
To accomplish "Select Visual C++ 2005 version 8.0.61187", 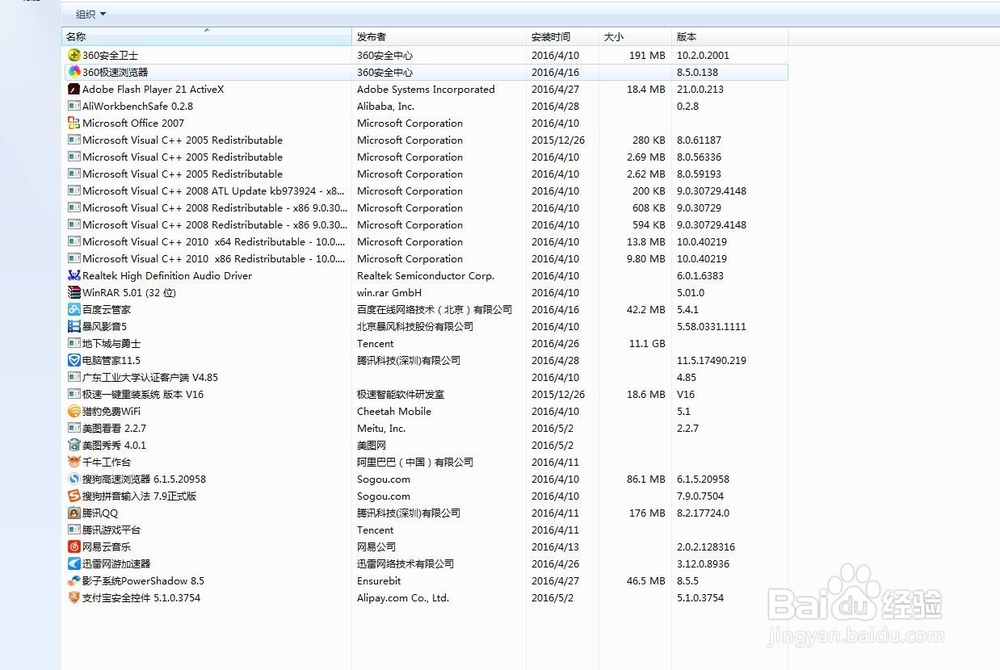I will (x=699, y=140).
